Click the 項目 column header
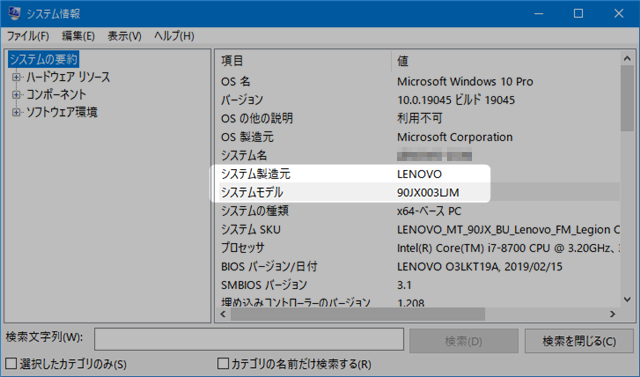The image size is (640, 377). point(304,61)
